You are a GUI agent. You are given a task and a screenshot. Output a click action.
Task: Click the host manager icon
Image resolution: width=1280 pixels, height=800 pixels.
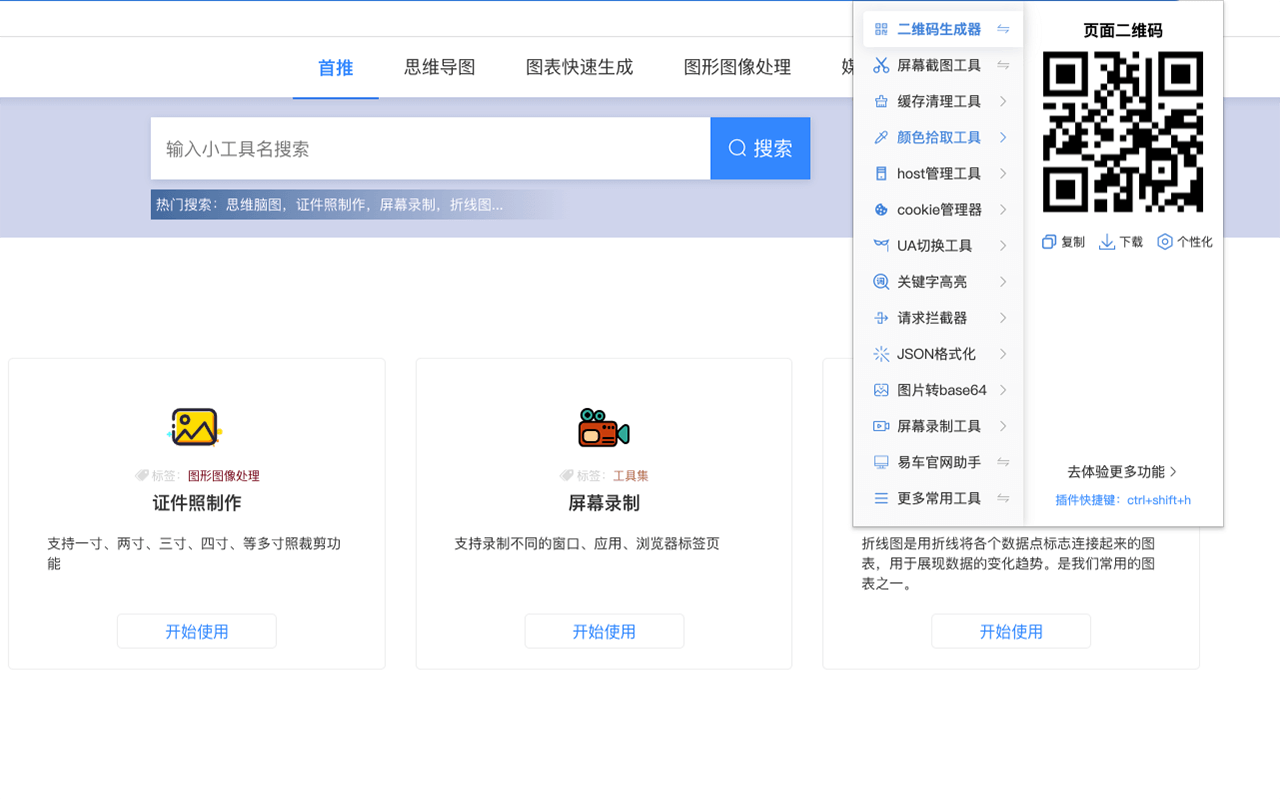tap(881, 173)
